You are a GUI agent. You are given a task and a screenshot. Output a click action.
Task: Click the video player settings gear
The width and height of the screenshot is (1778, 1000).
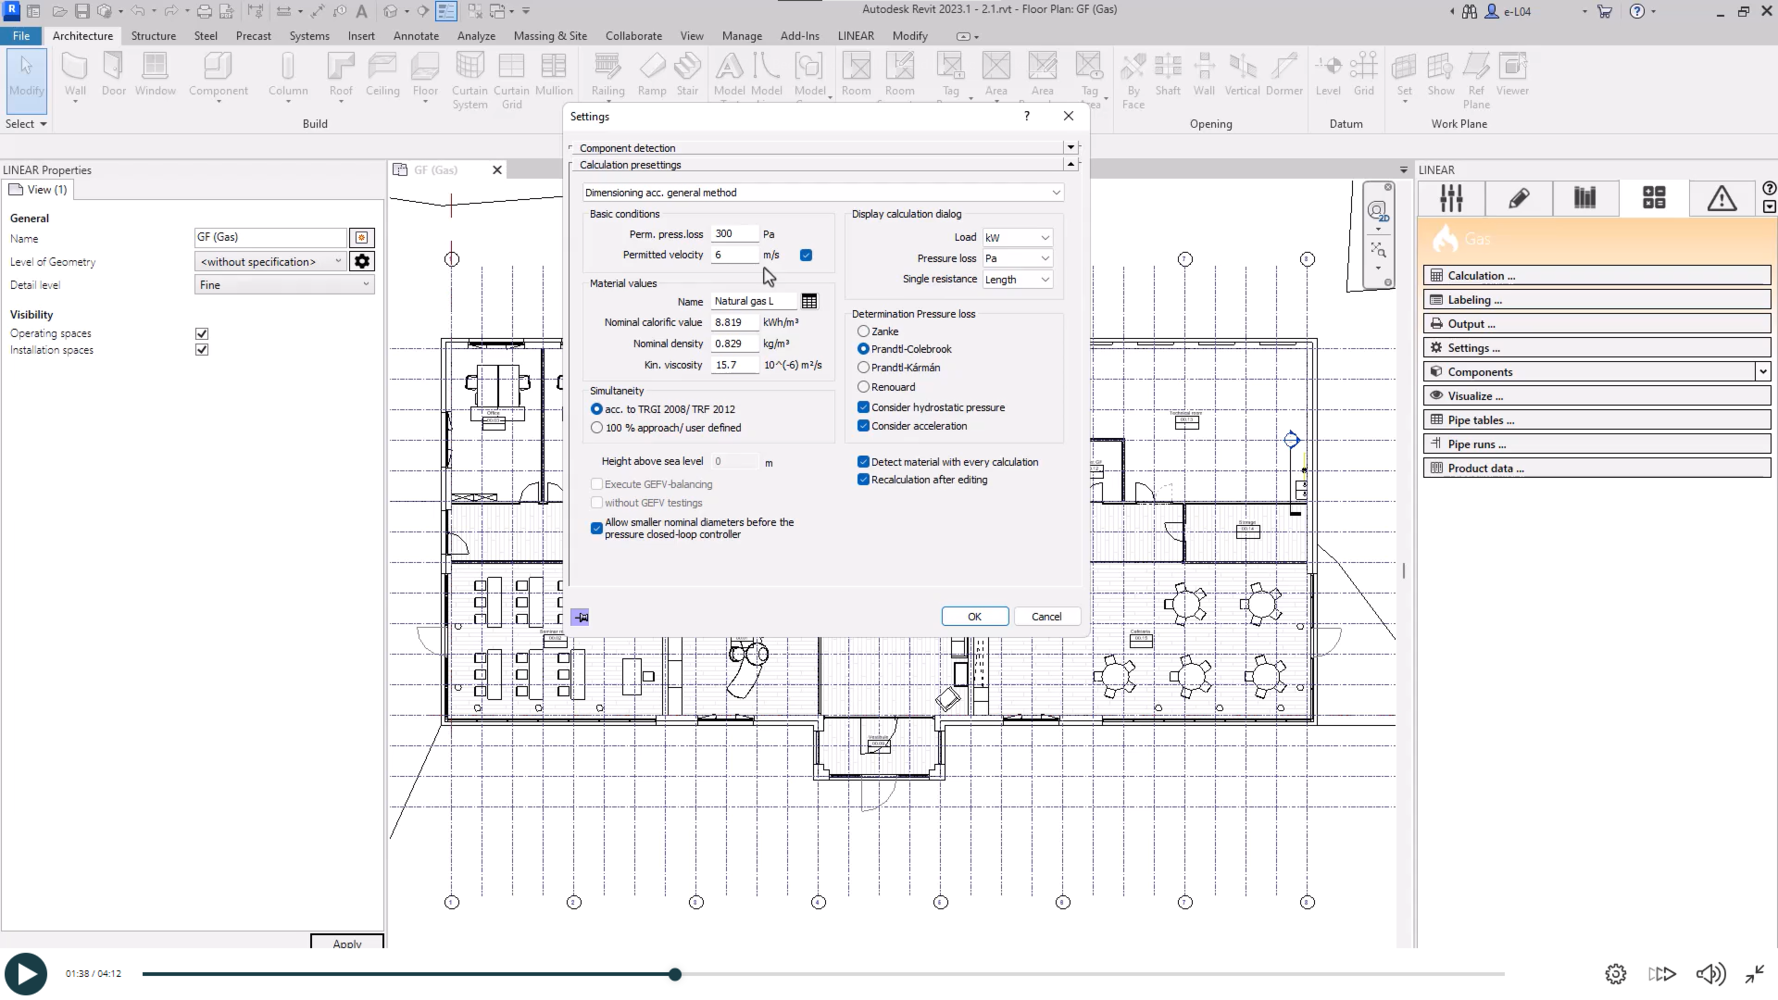point(1615,974)
